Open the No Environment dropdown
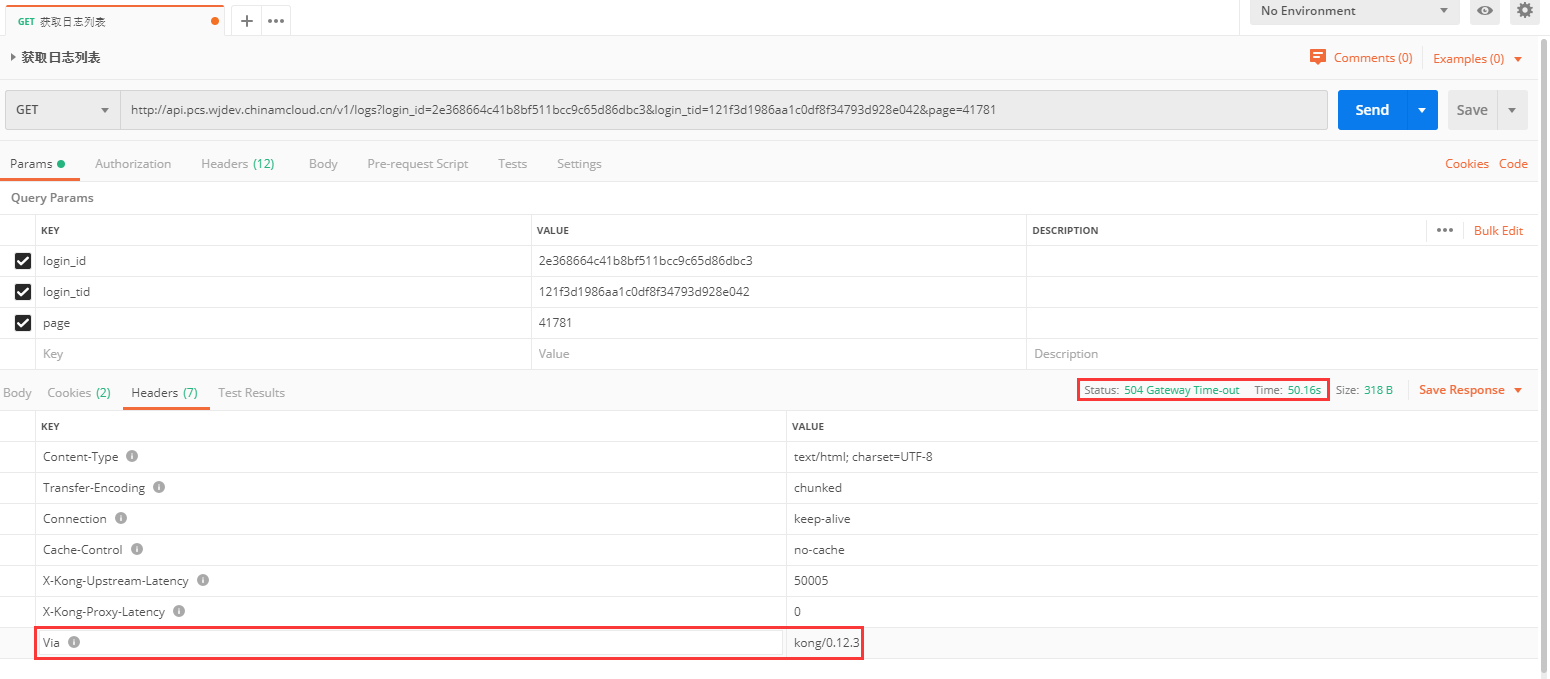Viewport: 1550px width, 679px height. pos(1354,11)
